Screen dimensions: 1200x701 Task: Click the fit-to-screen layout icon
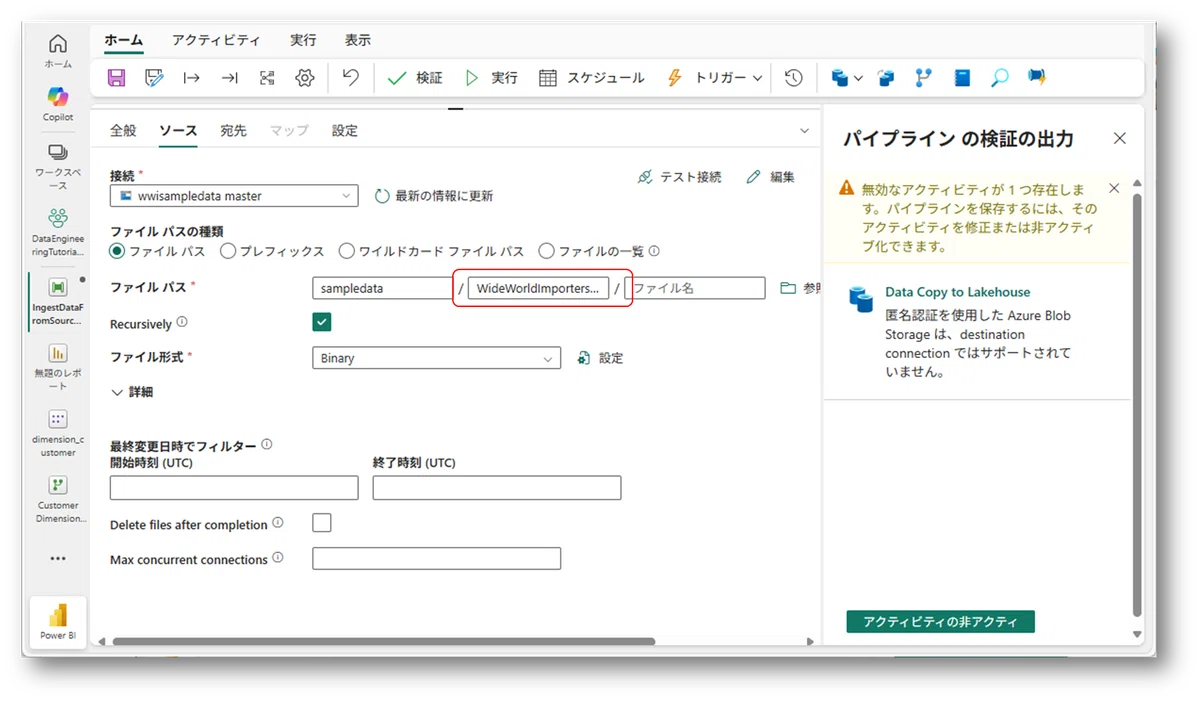point(266,78)
